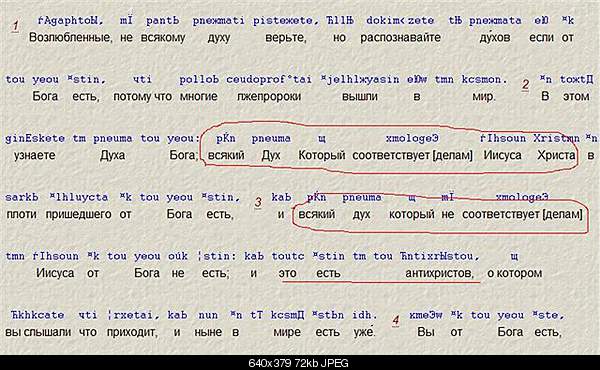The width and height of the screenshot is (600, 370).
Task: Select the transliterated word "kcsmon."
Action: (484, 80)
